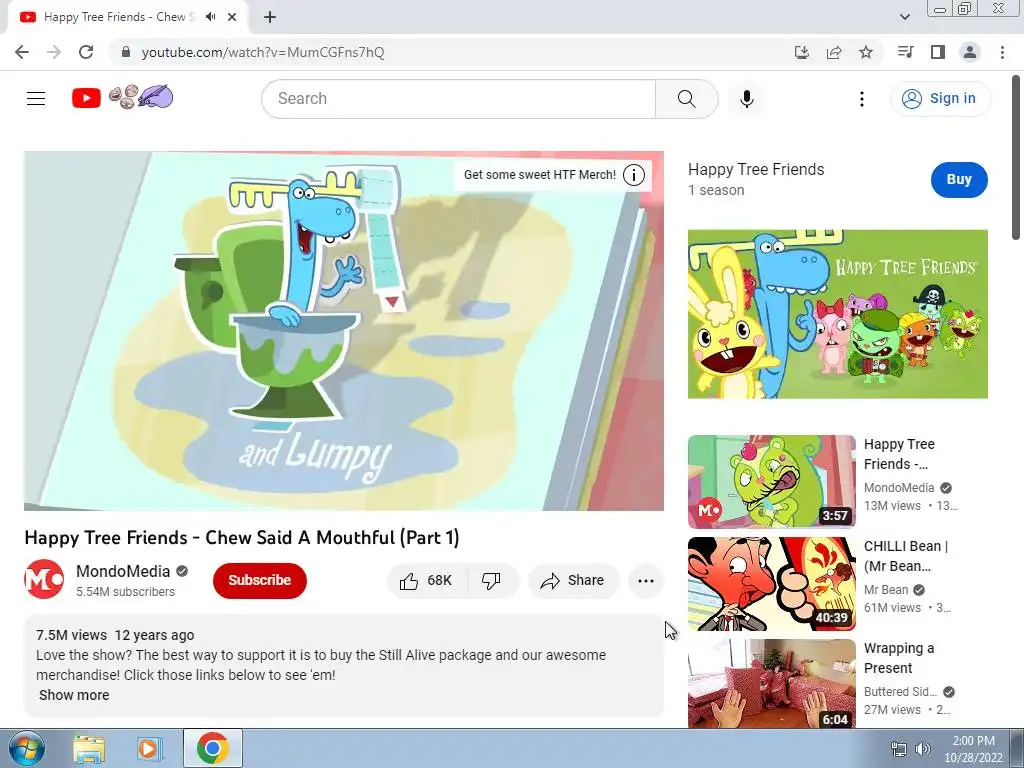Screen dimensions: 1024x768
Task: Click the page vertical scrollbar thumb
Action: (1016, 157)
